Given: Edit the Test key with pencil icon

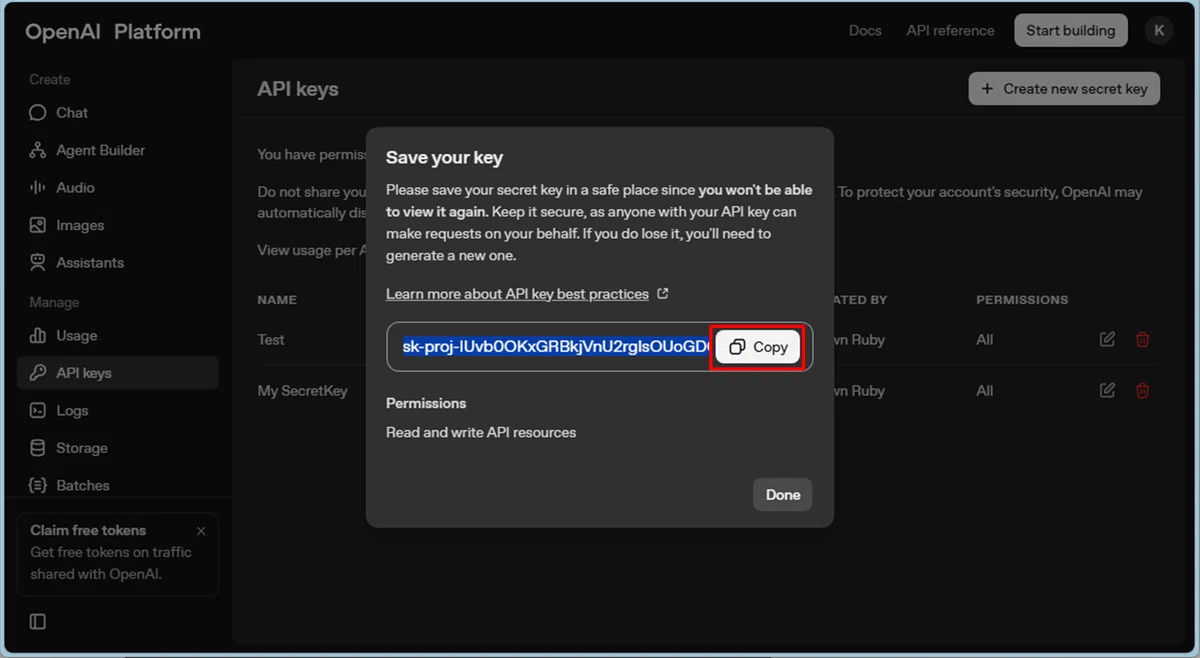Looking at the screenshot, I should click(1107, 340).
